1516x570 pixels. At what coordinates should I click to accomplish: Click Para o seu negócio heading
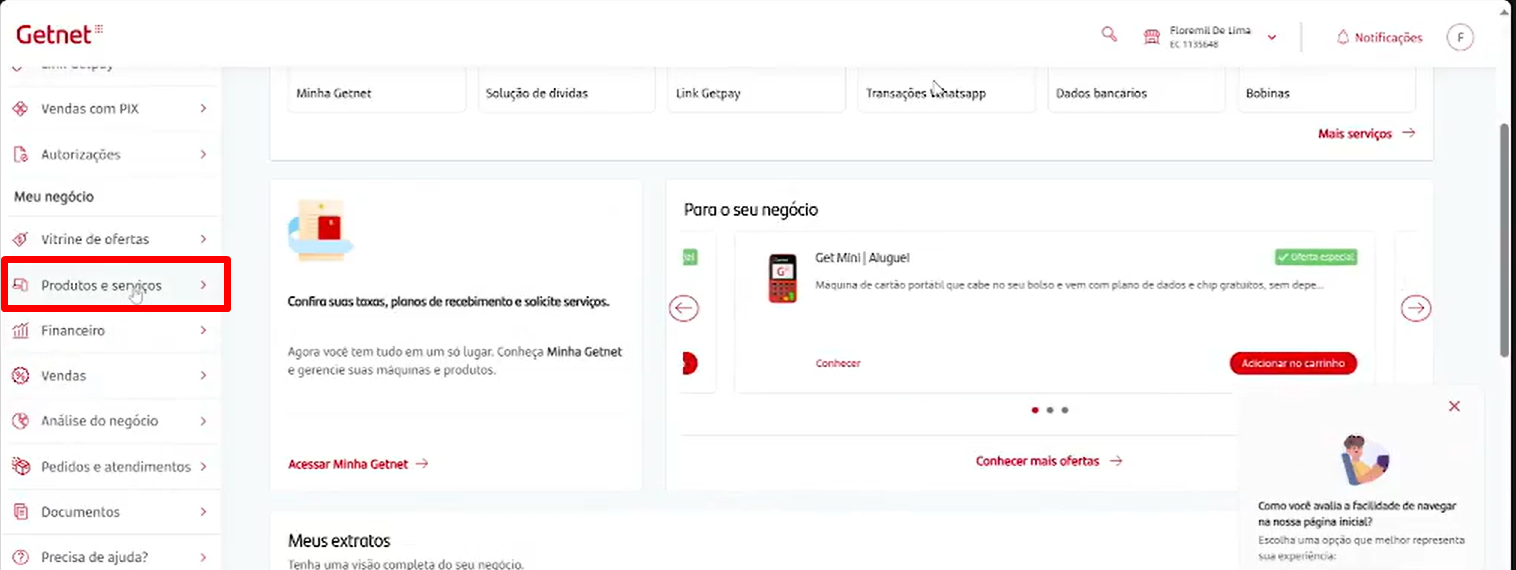[751, 210]
